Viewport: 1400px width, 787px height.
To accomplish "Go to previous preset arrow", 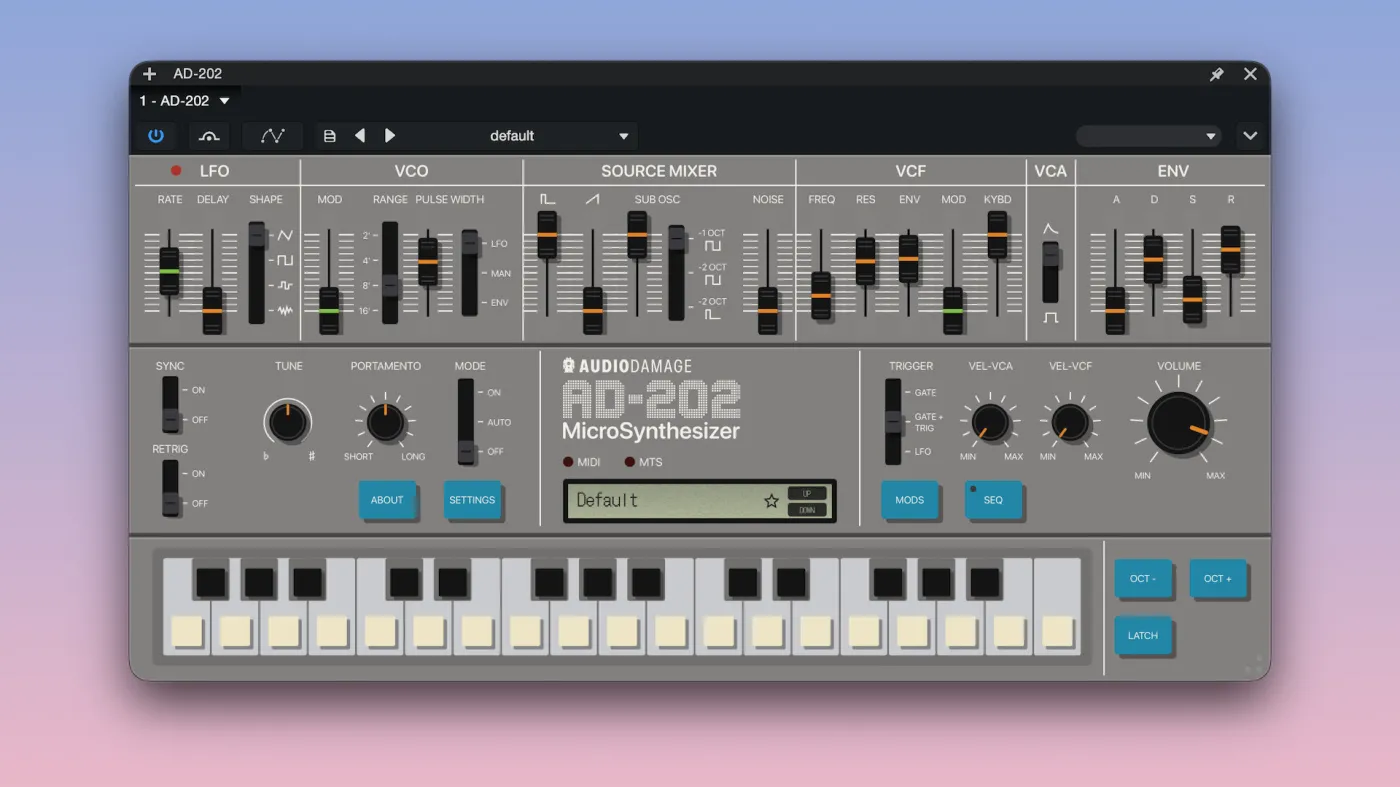I will pyautogui.click(x=360, y=136).
